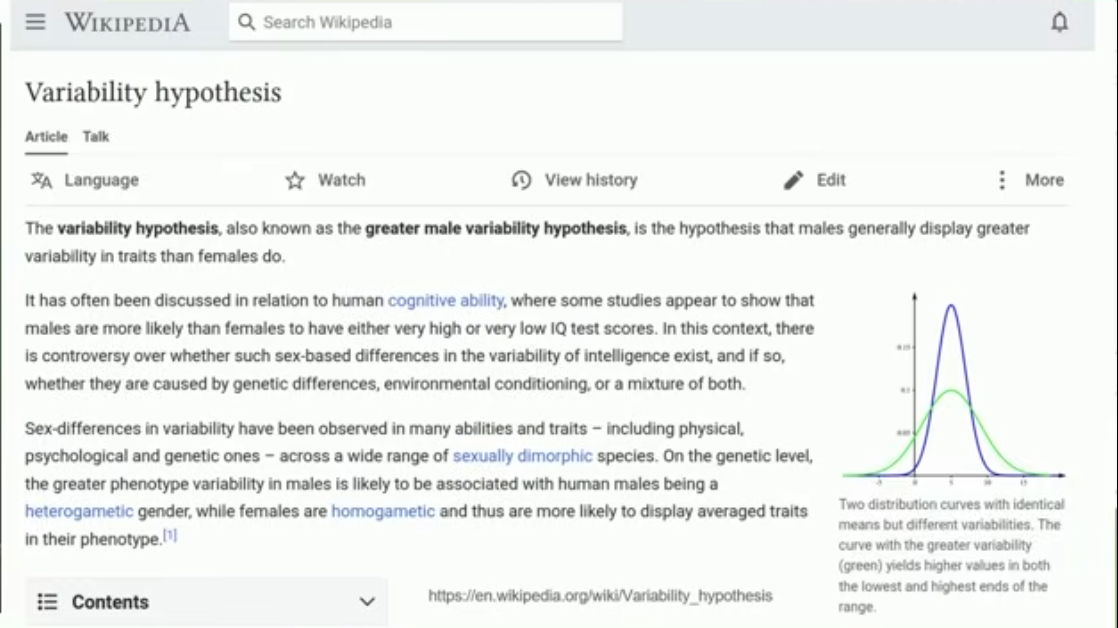
Task: Click the Wikipedia wordmark logo
Action: [127, 22]
